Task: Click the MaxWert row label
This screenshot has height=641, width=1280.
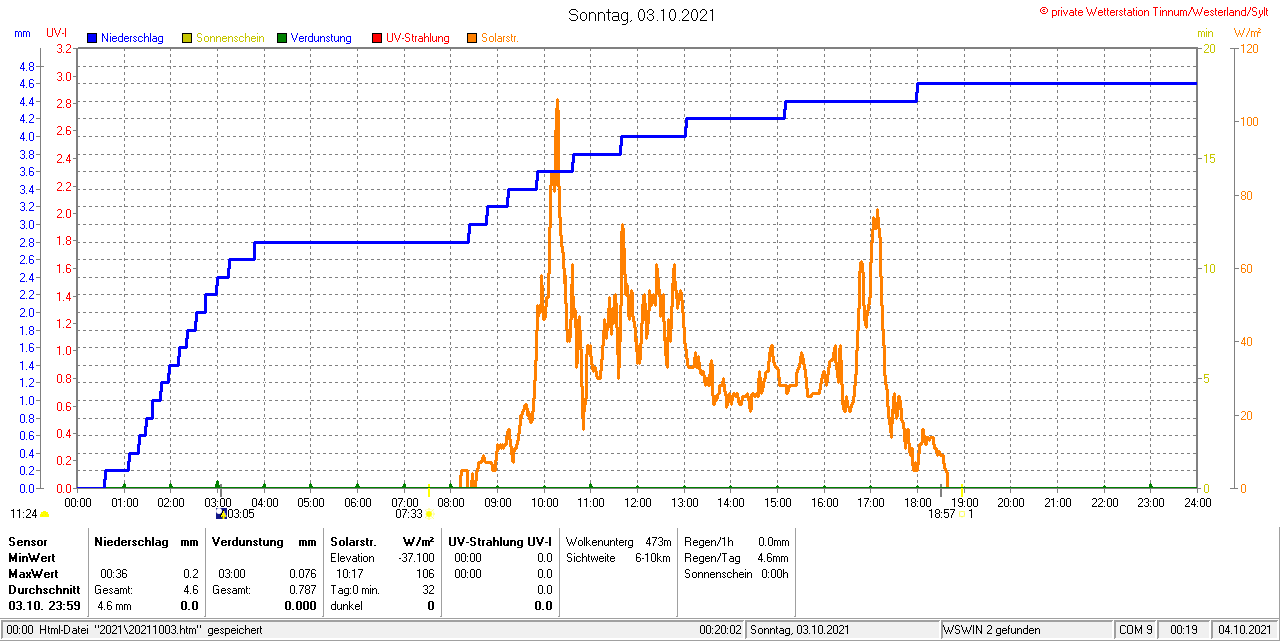Action: (34, 573)
